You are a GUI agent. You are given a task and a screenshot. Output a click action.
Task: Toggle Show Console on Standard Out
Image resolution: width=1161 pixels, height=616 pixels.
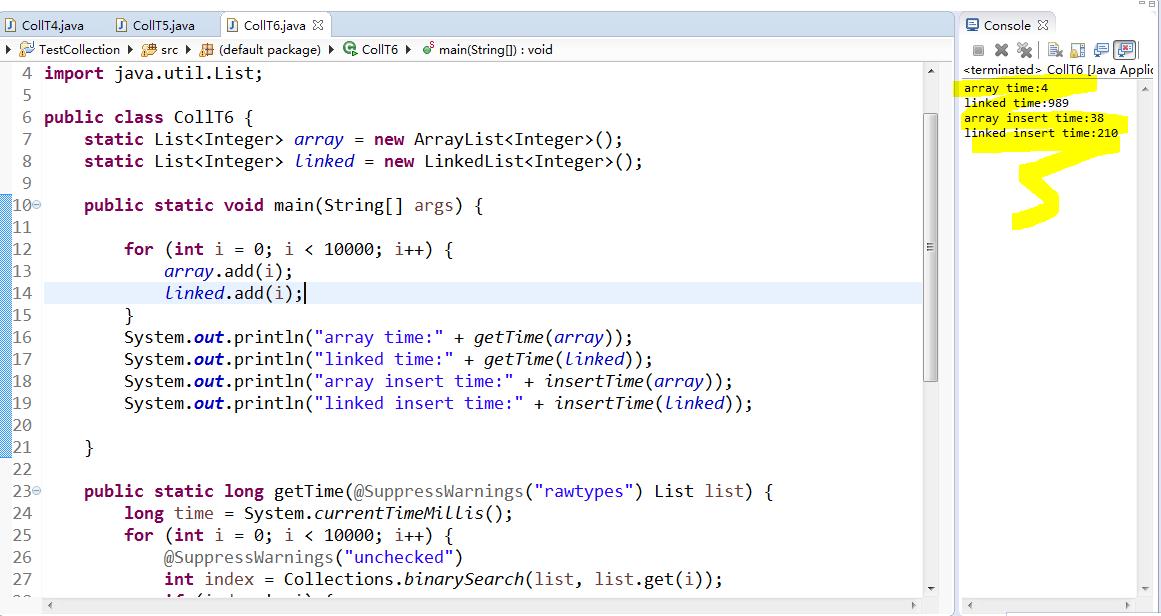pyautogui.click(x=1101, y=50)
